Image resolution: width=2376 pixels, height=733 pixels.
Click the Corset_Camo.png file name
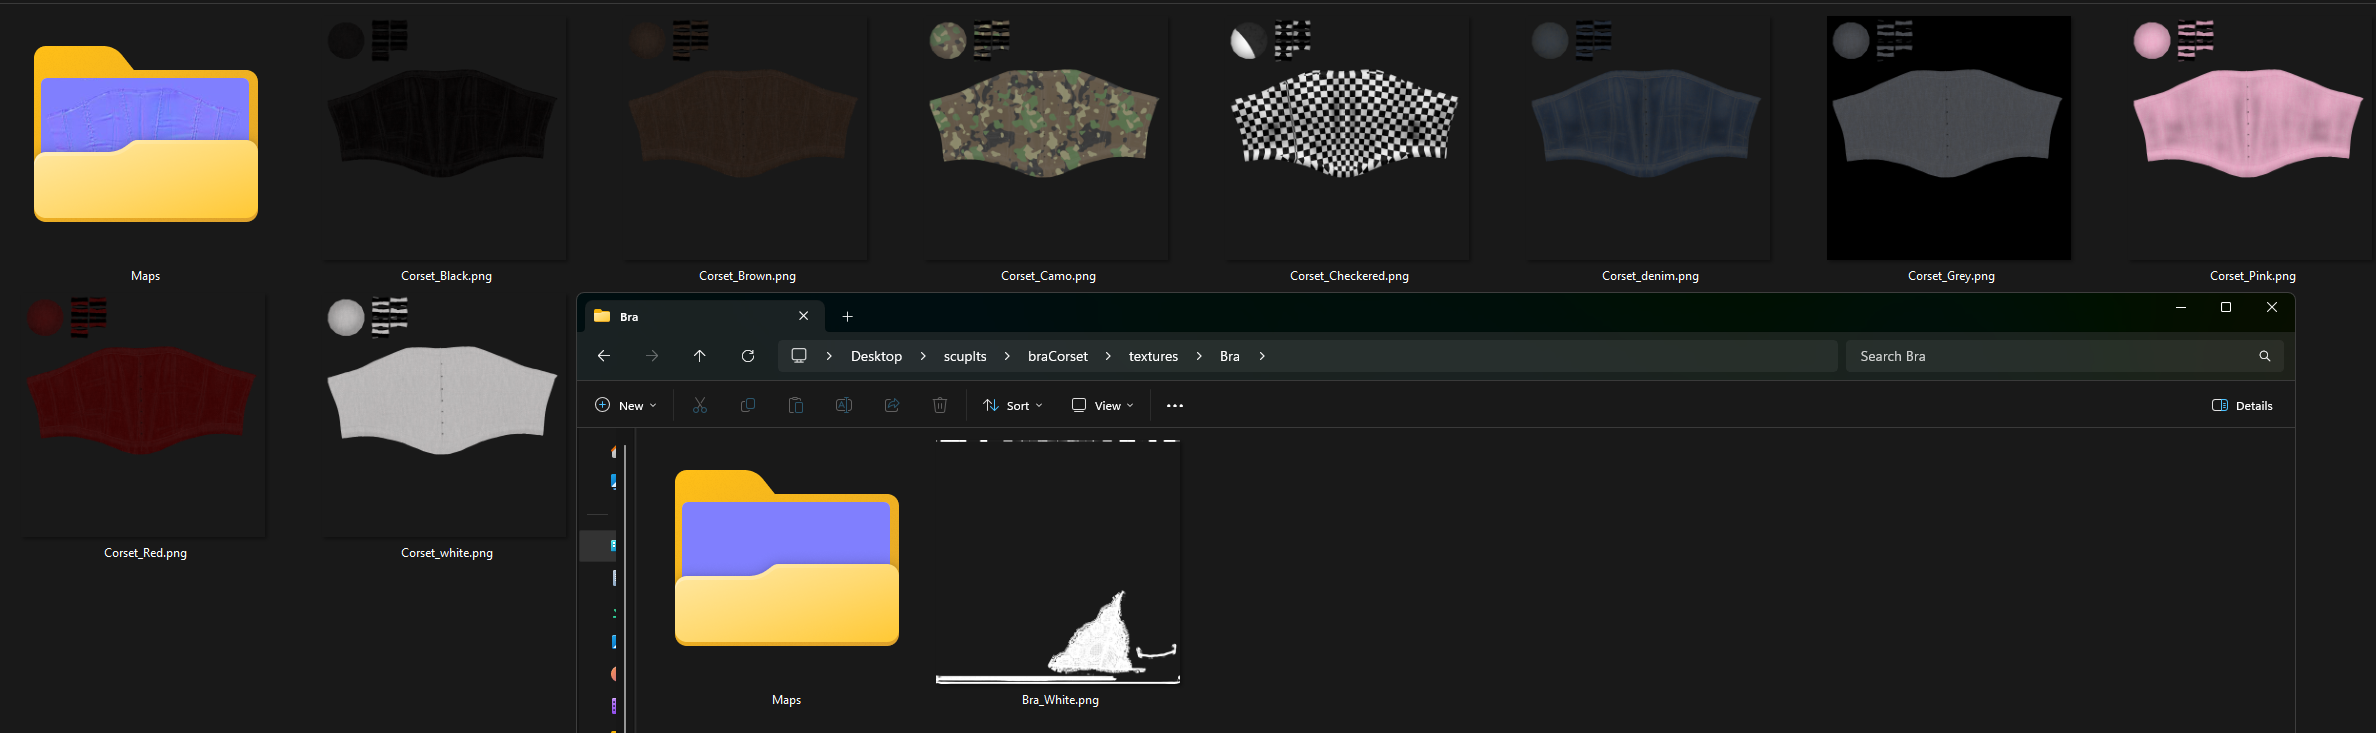click(1048, 276)
